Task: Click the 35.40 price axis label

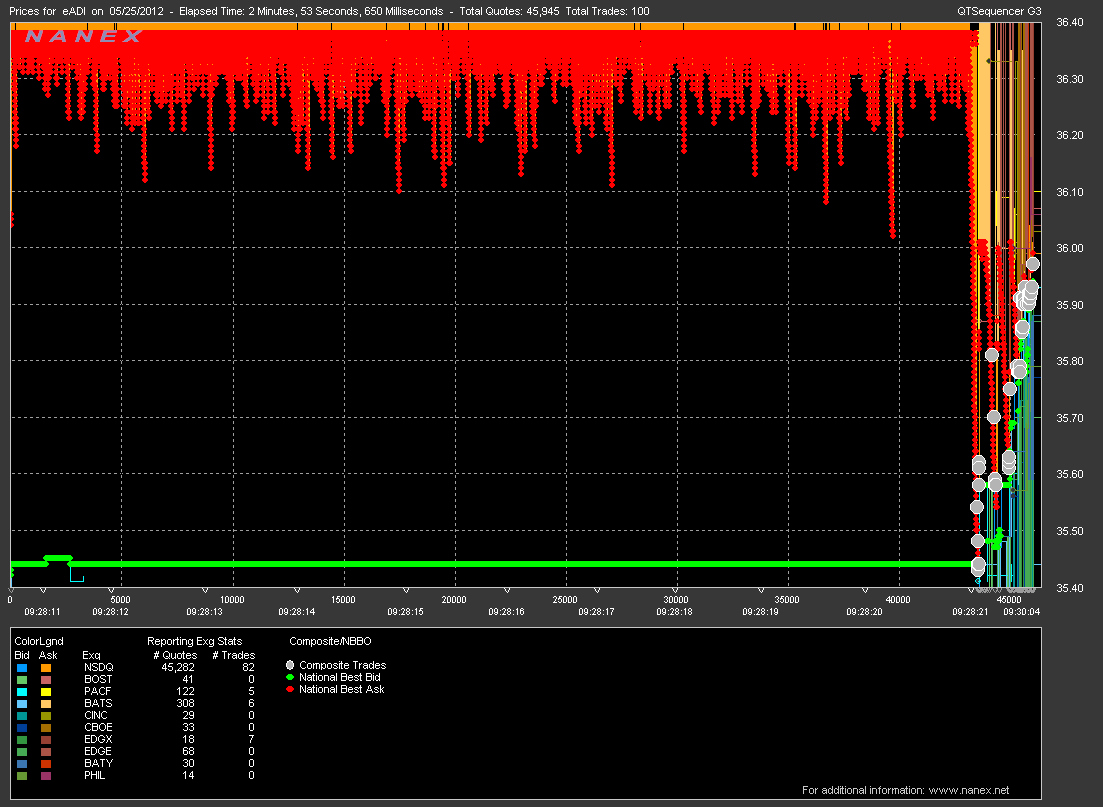Action: [1070, 587]
